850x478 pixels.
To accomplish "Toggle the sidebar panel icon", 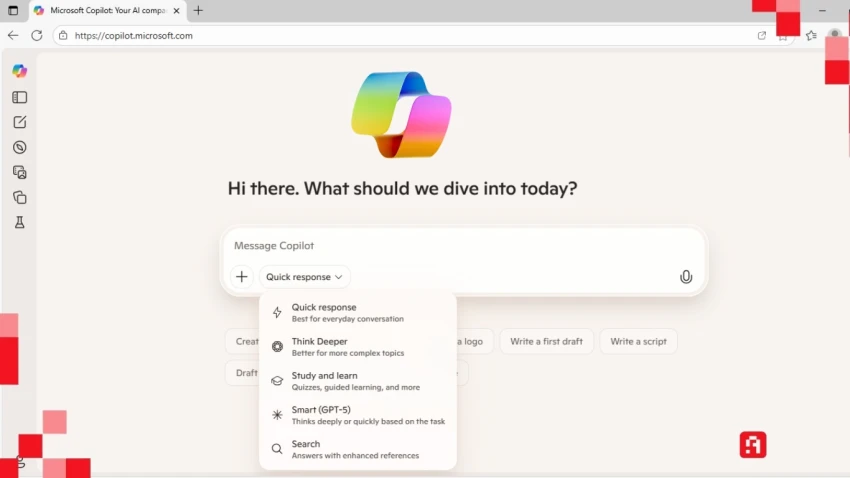I will (x=19, y=97).
